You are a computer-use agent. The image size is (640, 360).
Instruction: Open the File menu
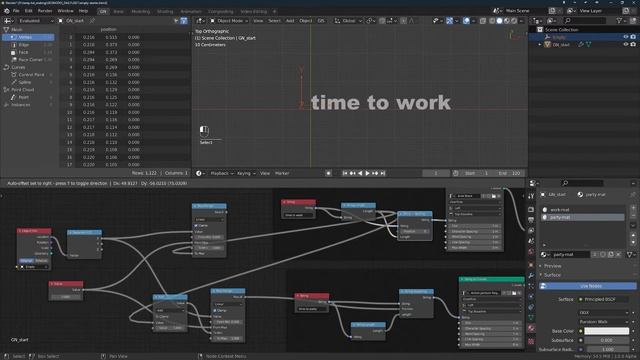pos(16,11)
